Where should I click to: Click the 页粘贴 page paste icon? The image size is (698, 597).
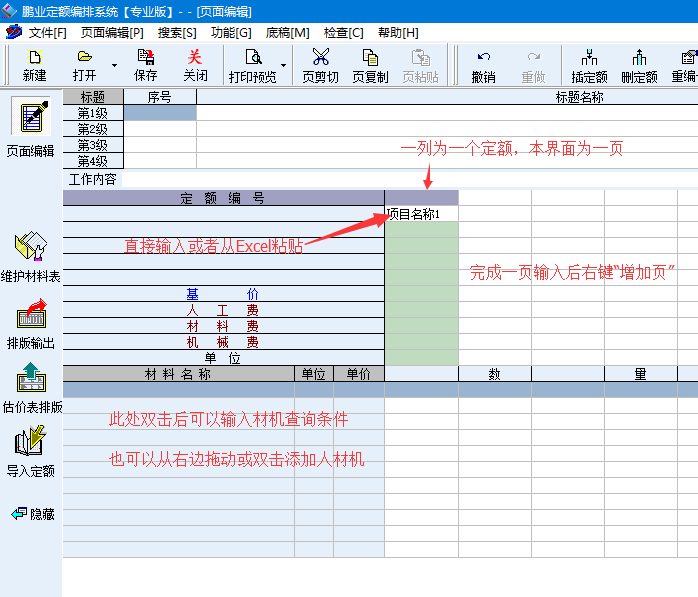pyautogui.click(x=421, y=57)
